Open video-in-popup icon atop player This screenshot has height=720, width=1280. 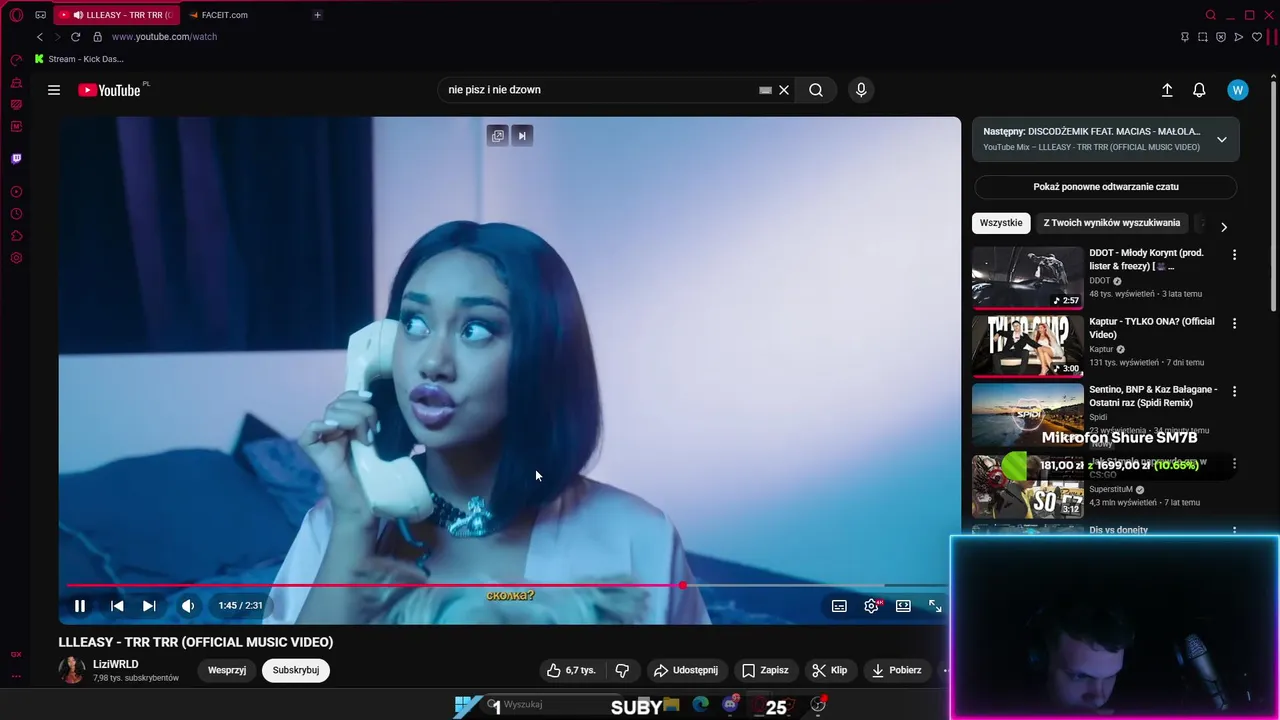(x=497, y=136)
